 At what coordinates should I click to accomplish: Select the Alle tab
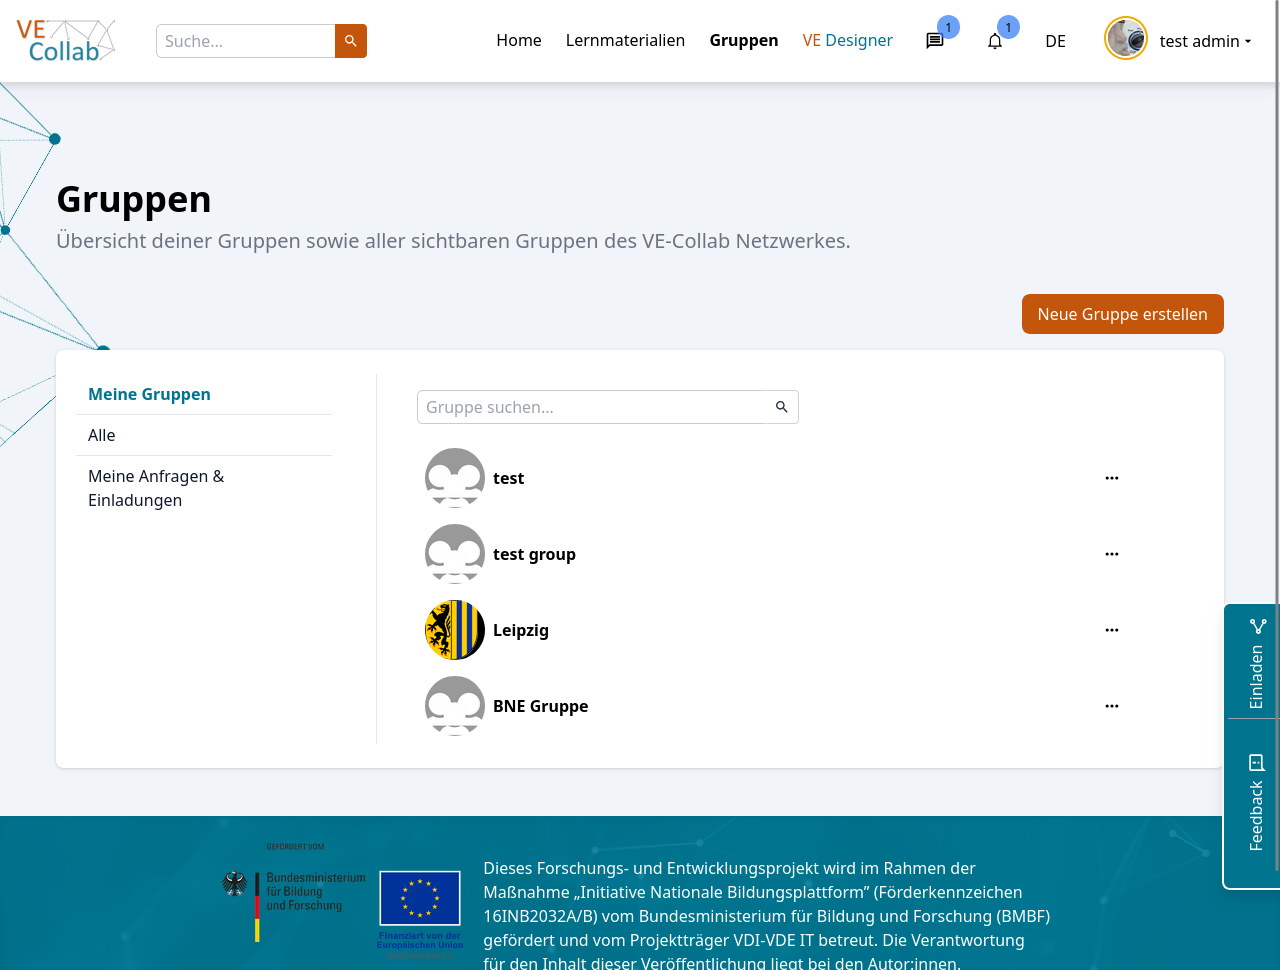pos(204,435)
